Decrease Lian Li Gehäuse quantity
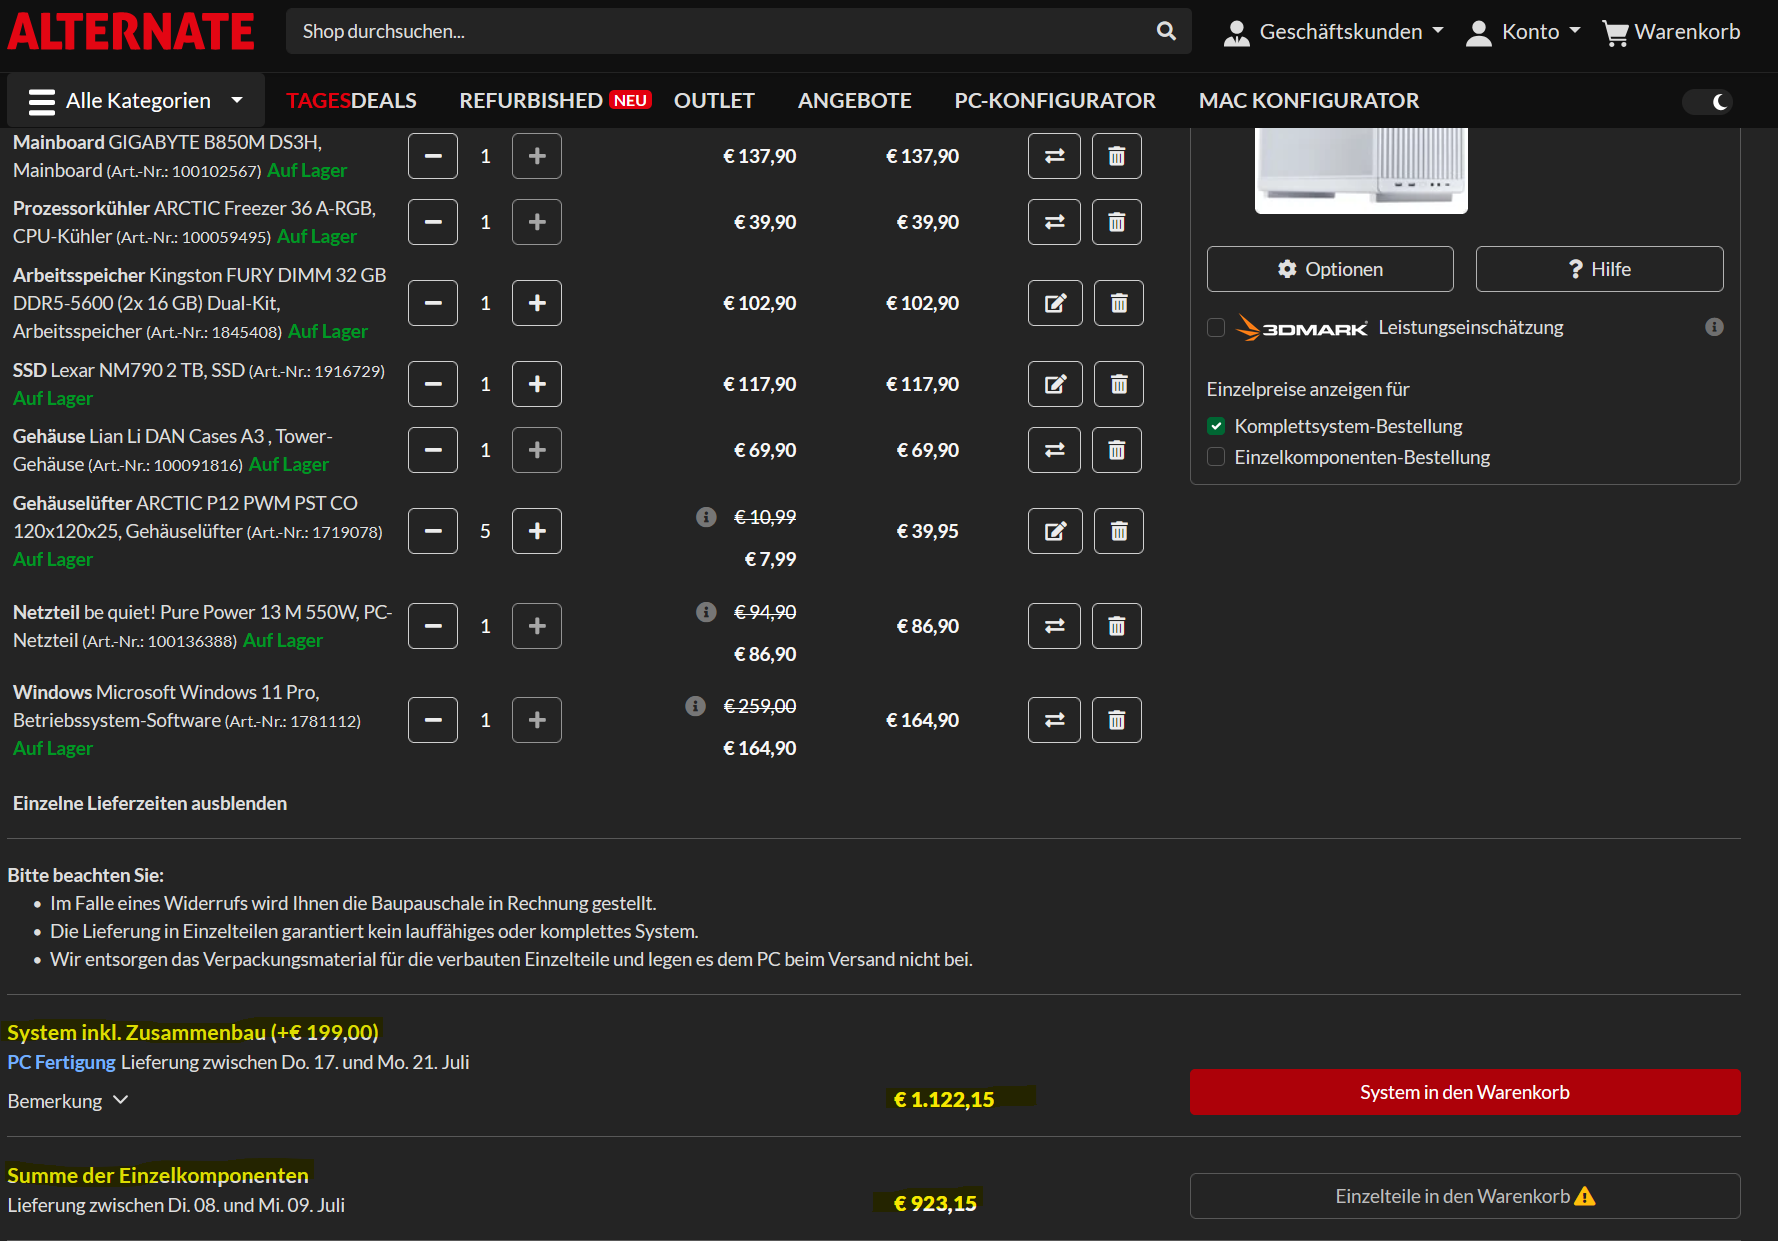 (433, 450)
